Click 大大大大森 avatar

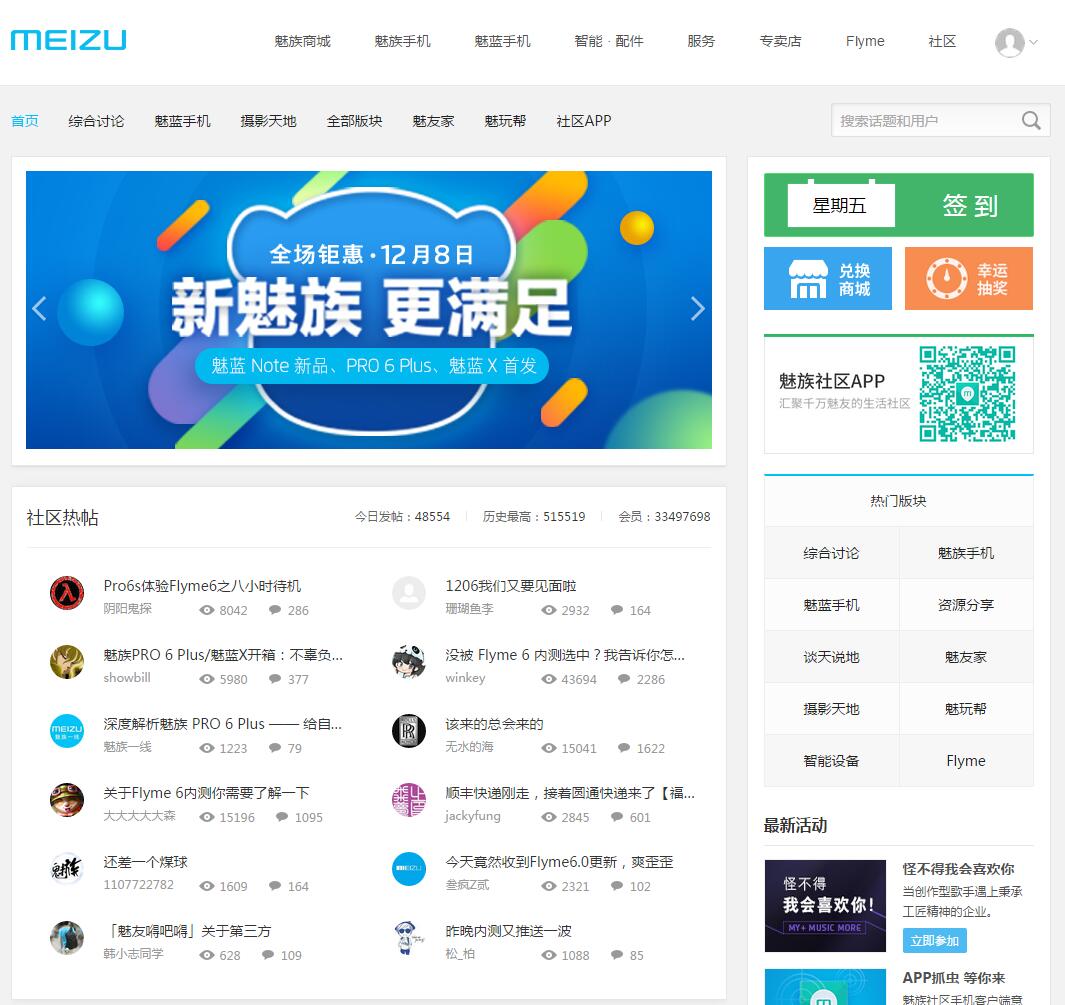coord(67,800)
